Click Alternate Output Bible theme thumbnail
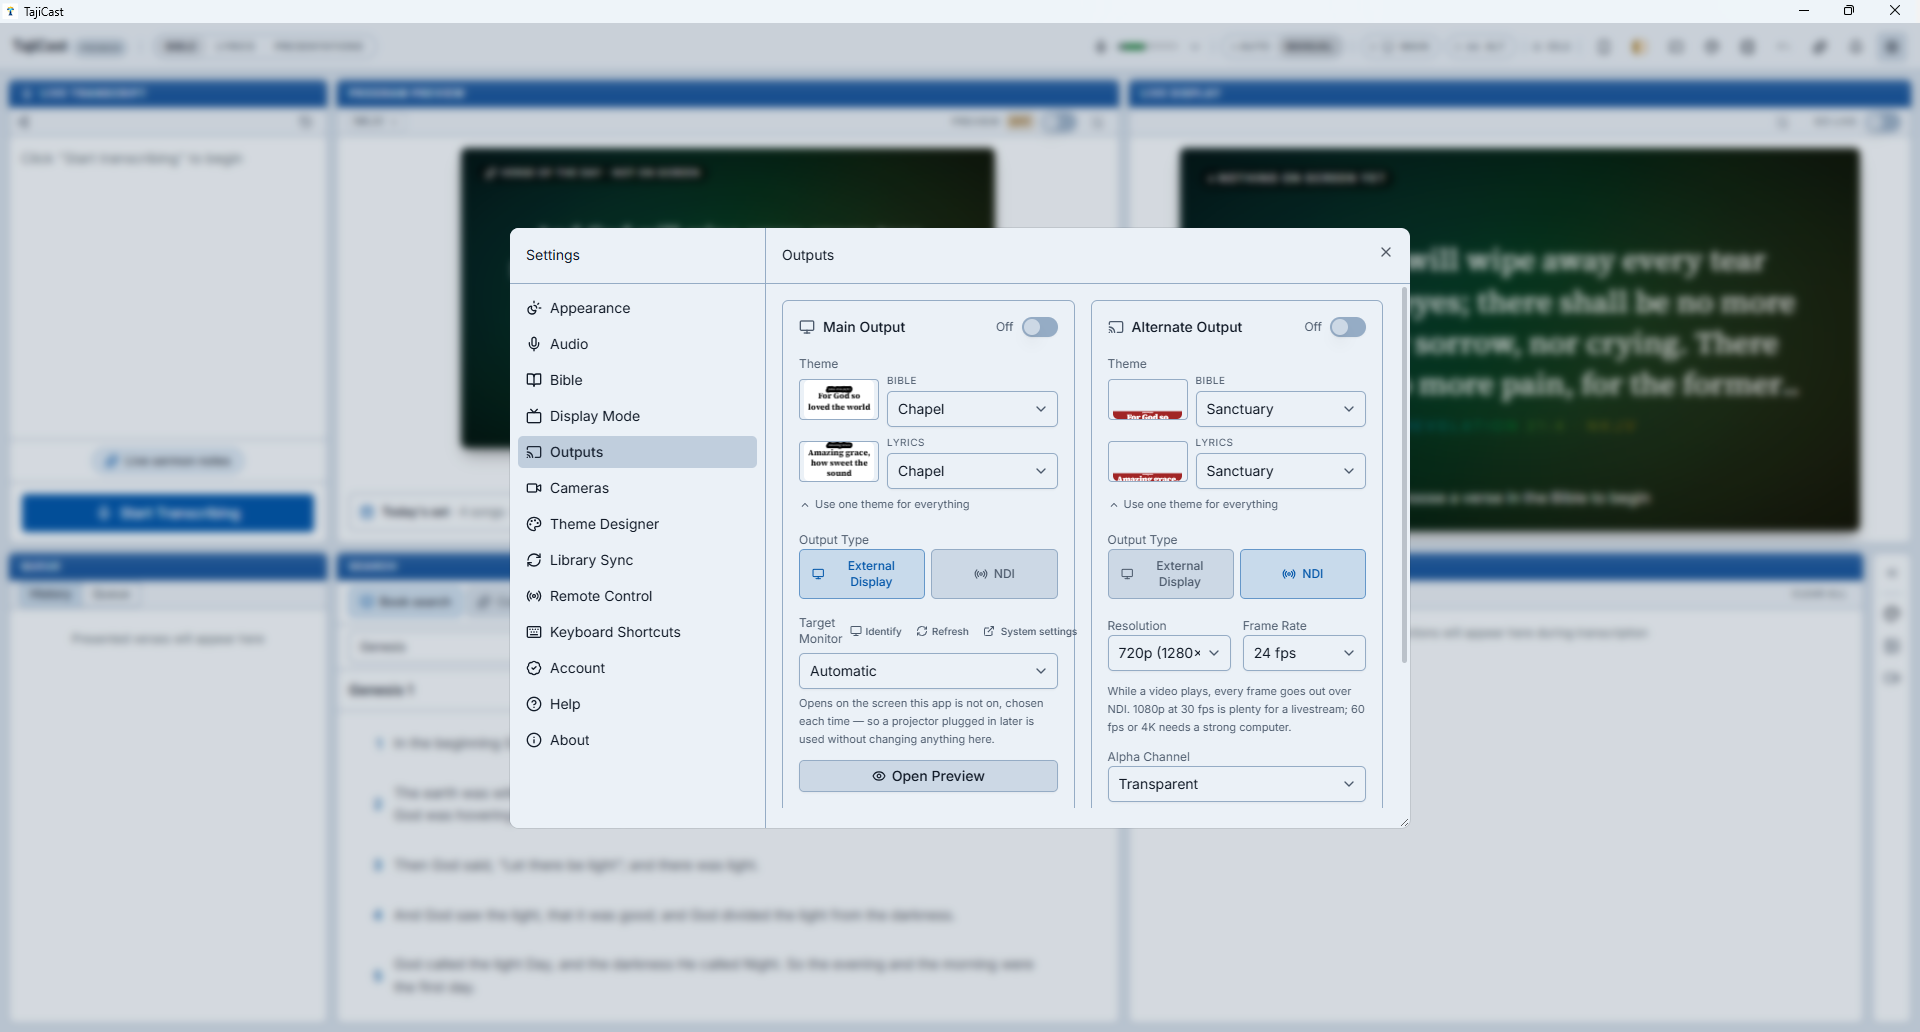 (x=1148, y=400)
